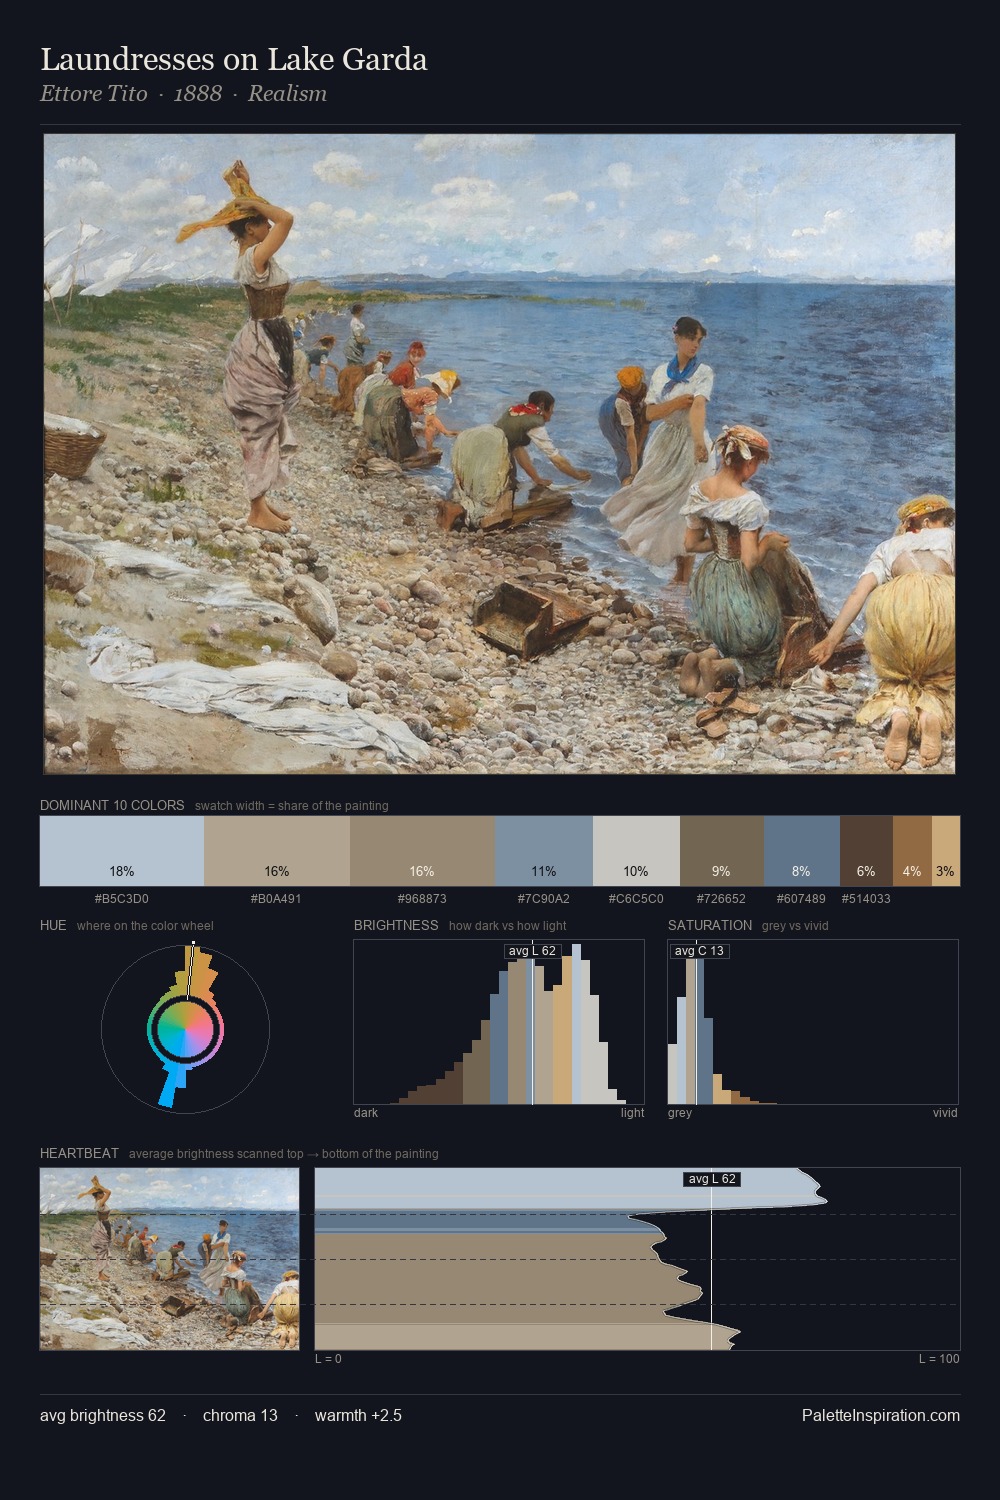Click the subtitle 'Ettore Tito · 1888 · Realism'
The height and width of the screenshot is (1500, 1000).
pyautogui.click(x=184, y=94)
